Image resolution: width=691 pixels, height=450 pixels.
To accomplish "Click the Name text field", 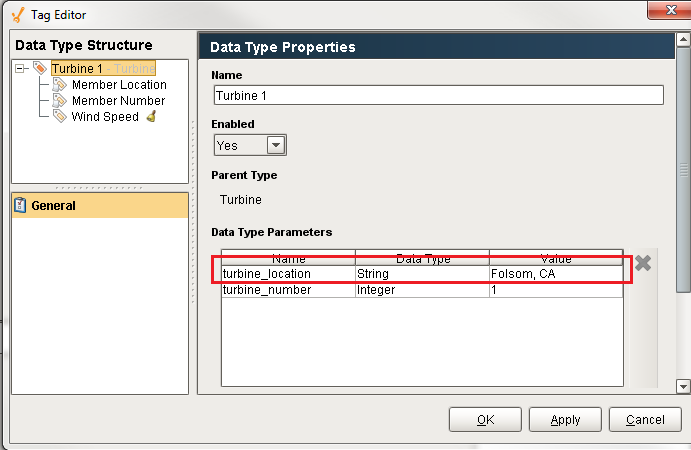I will pos(438,95).
